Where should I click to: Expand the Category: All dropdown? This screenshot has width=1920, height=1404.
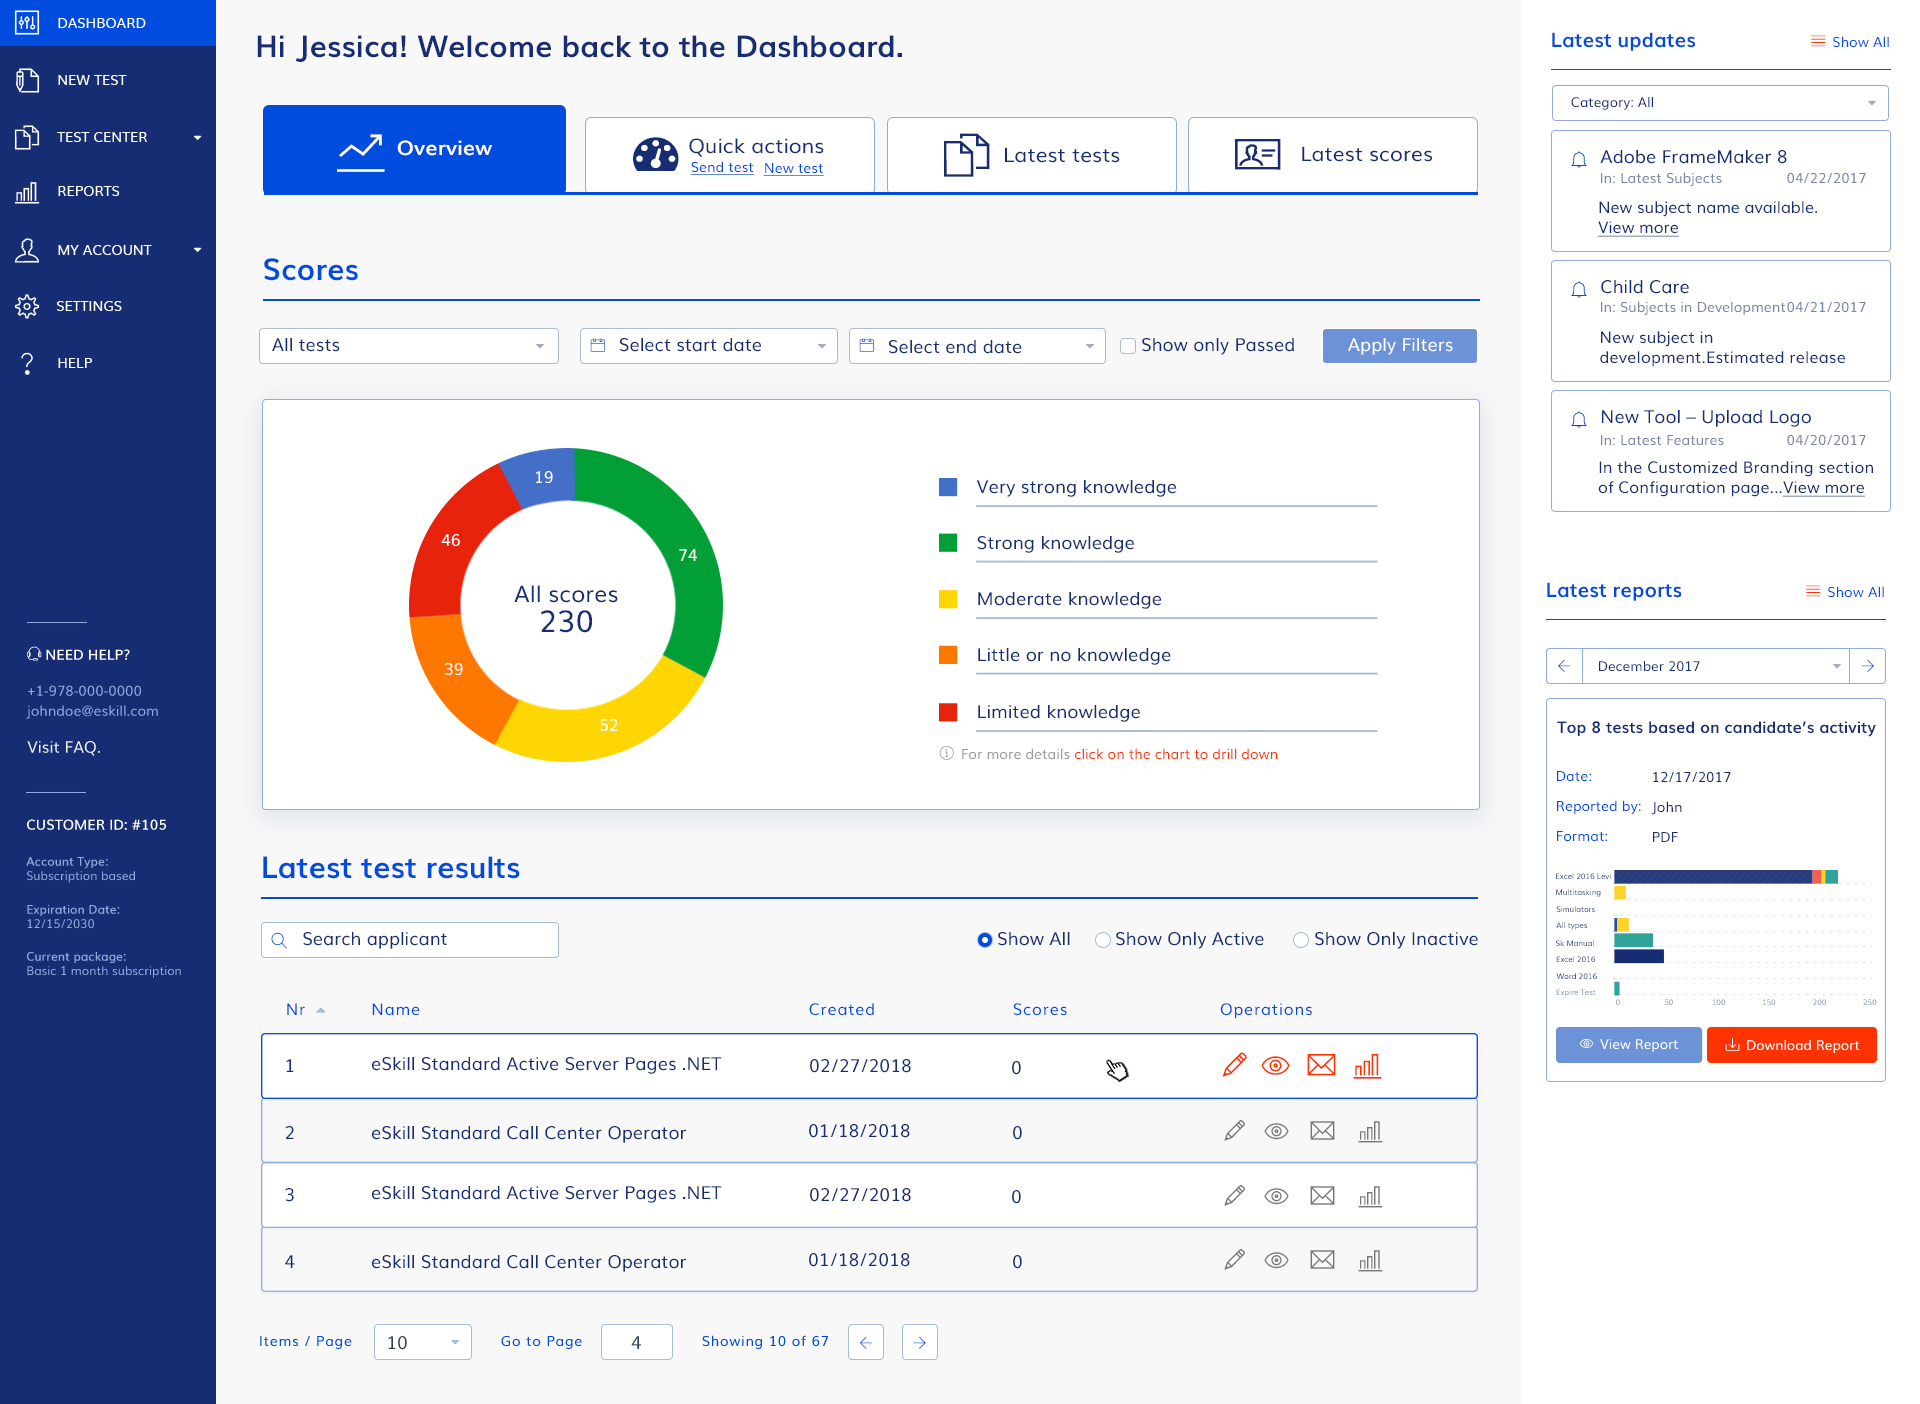click(1719, 103)
